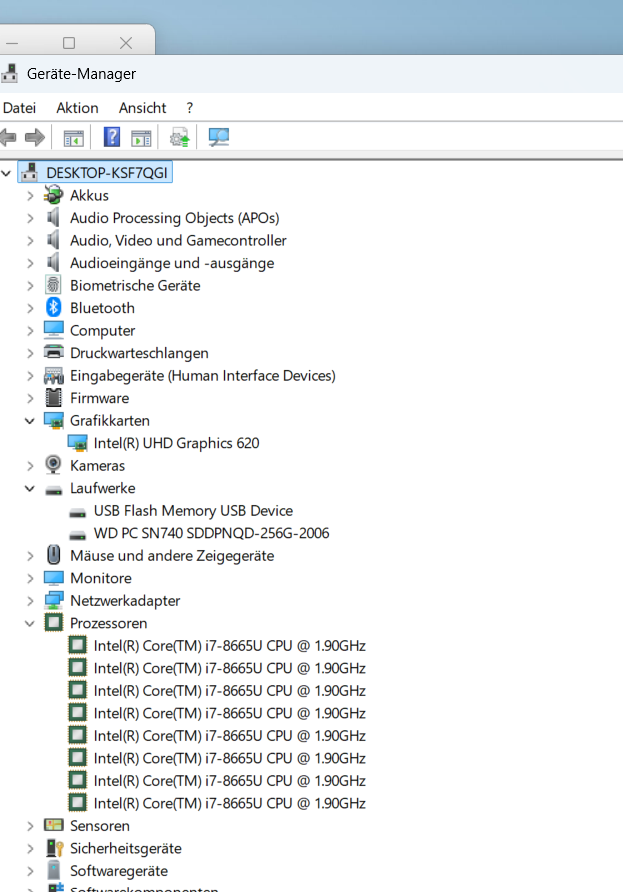Open the Datei menu

coord(19,108)
